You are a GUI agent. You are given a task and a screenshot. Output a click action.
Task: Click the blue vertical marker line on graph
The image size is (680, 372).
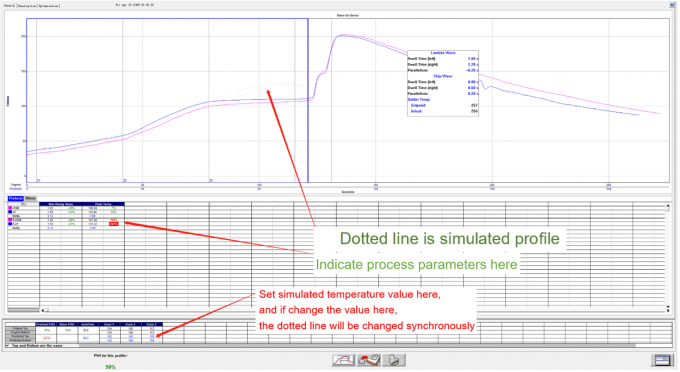(x=308, y=101)
